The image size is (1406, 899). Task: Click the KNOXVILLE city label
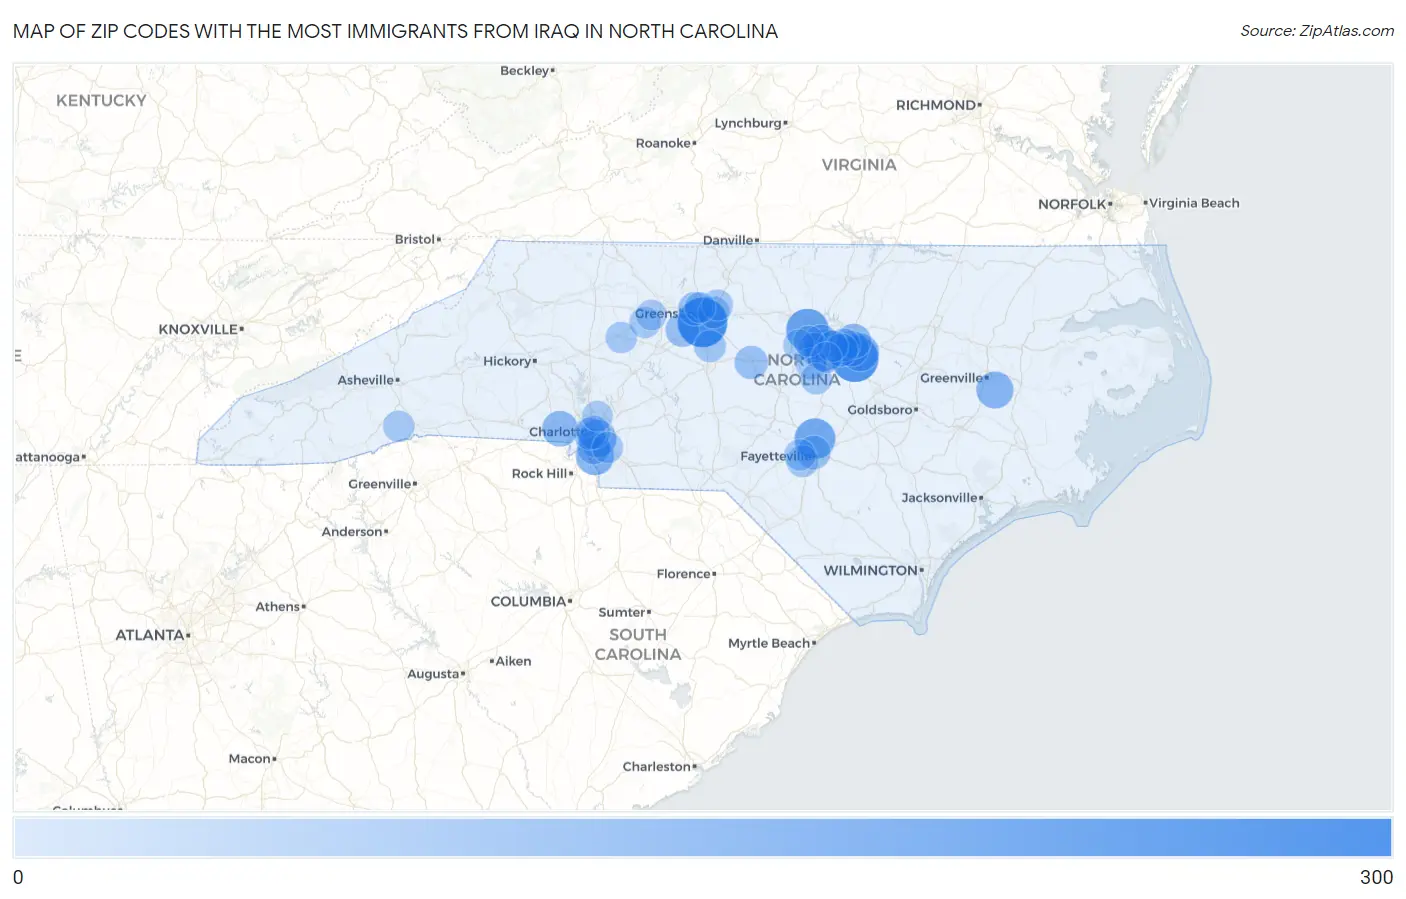click(198, 329)
